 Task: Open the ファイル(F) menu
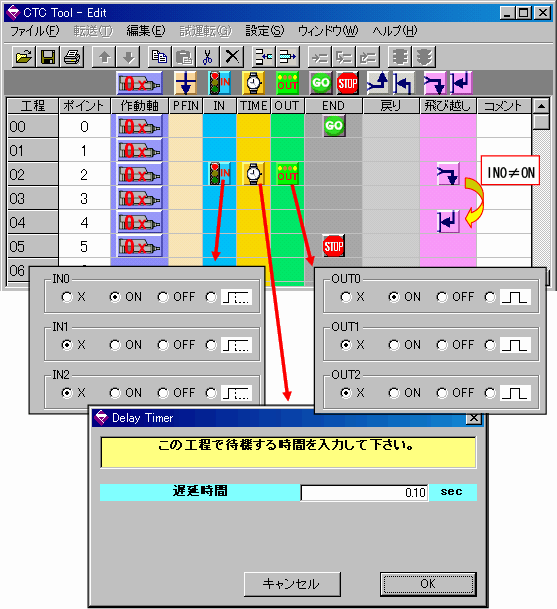[x=35, y=31]
